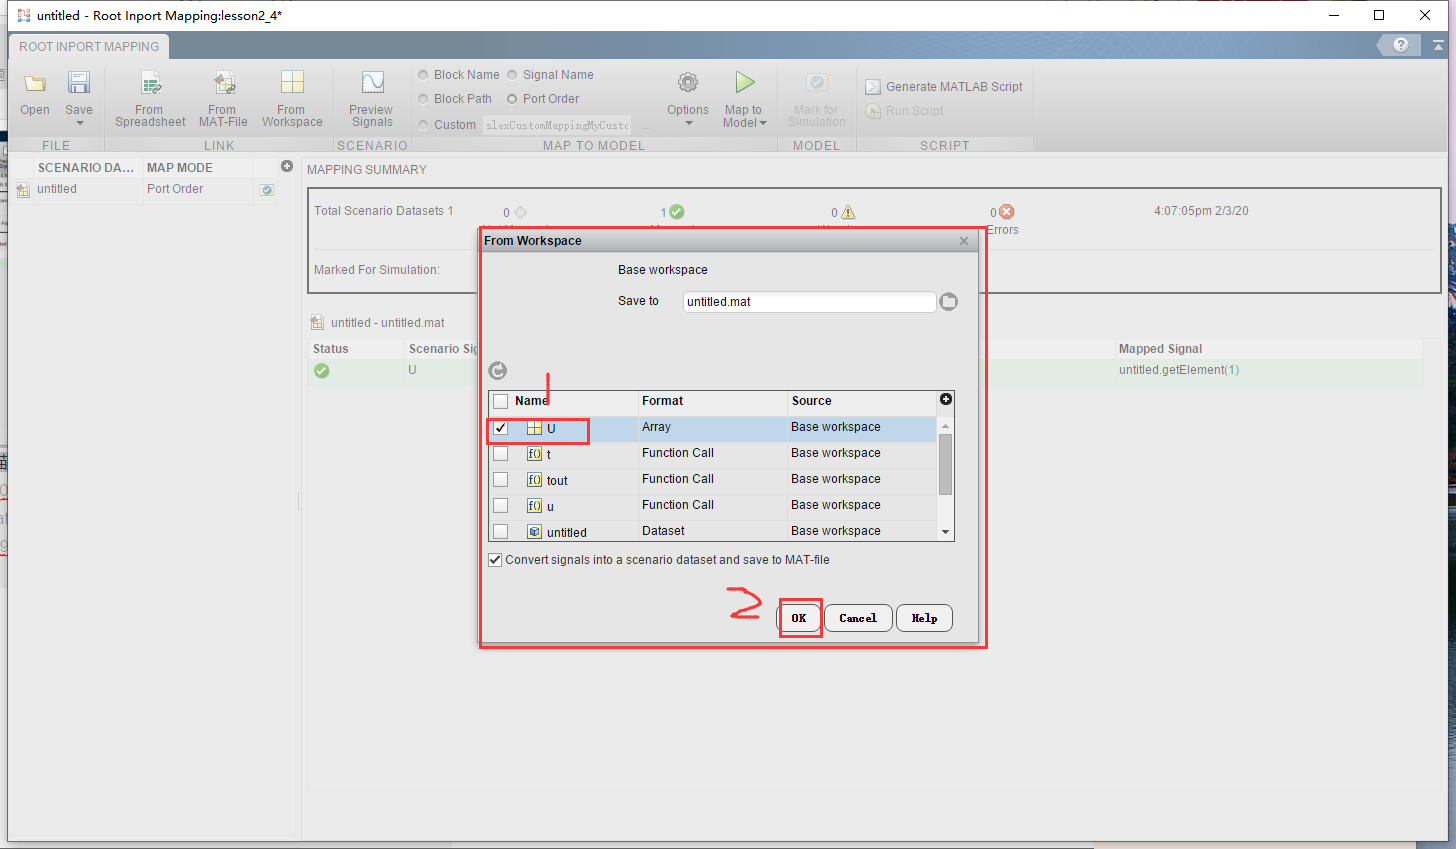Click inside the Save to filename field
The width and height of the screenshot is (1456, 849).
pos(808,301)
